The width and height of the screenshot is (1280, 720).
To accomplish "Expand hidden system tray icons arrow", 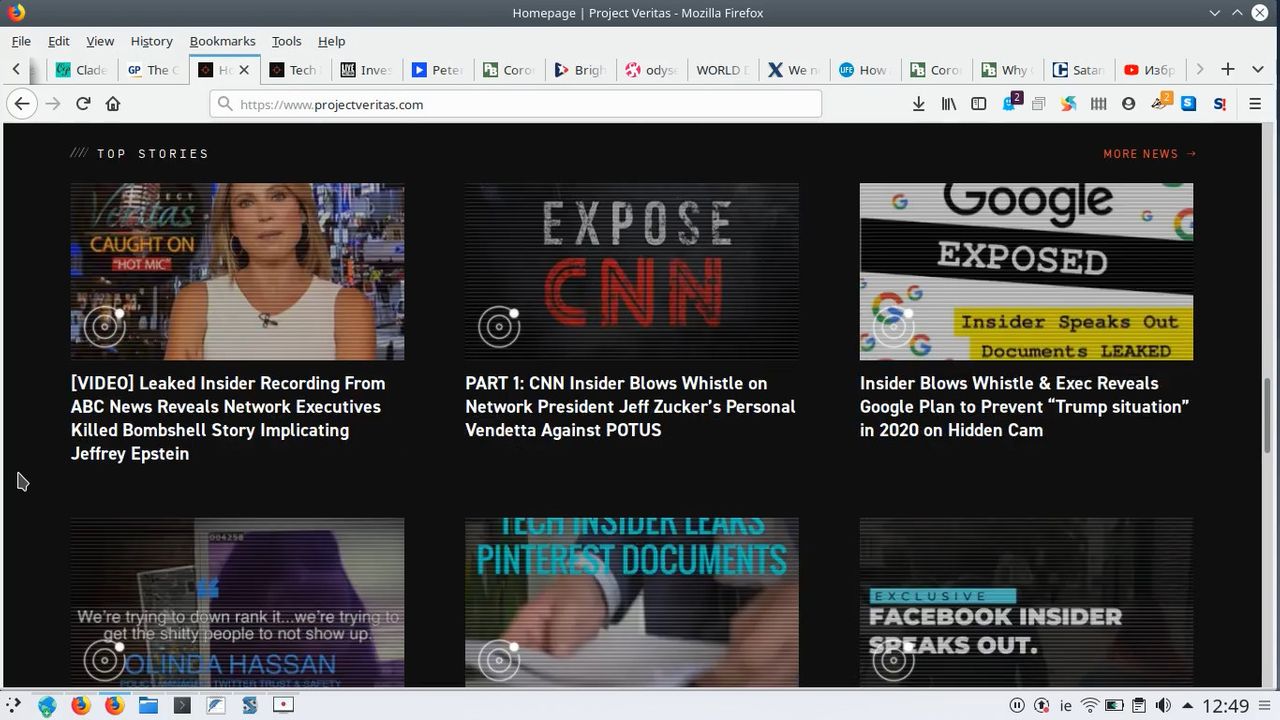I will tap(1187, 705).
